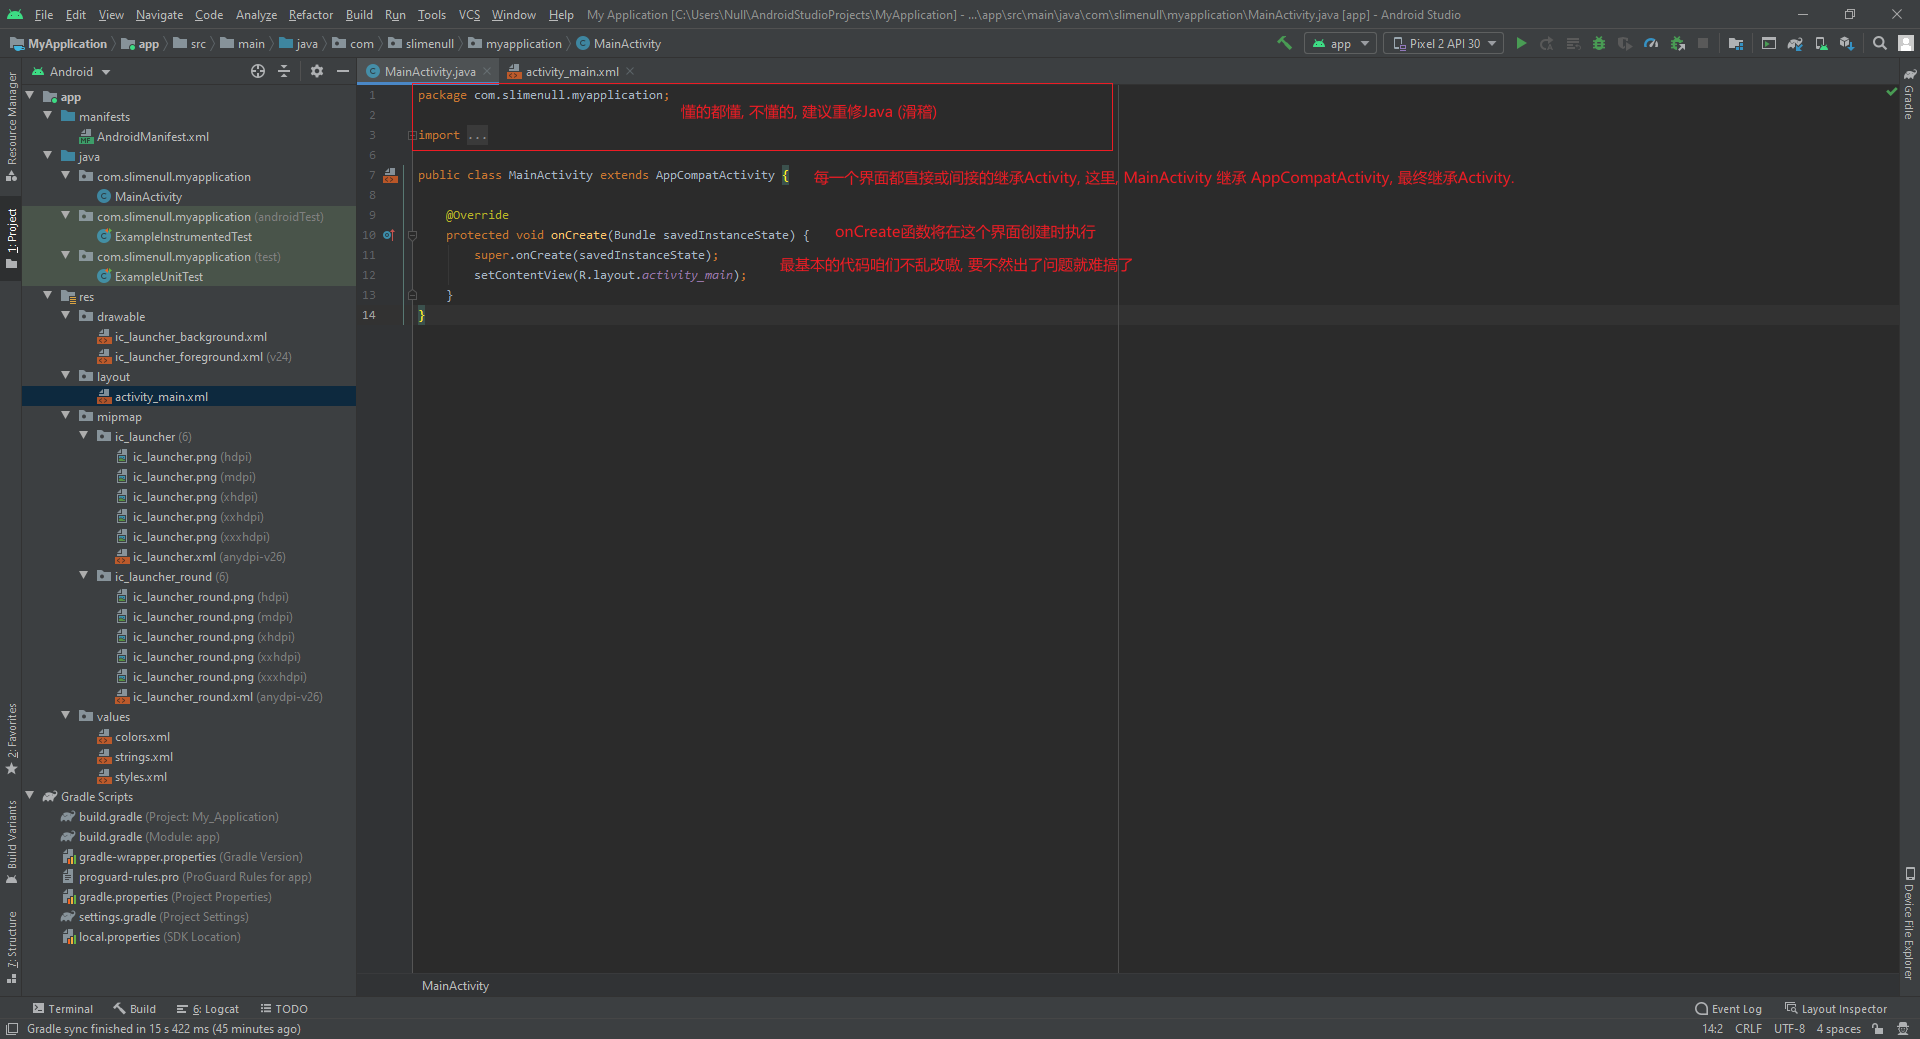The height and width of the screenshot is (1039, 1920).
Task: Collapse the app module tree node
Action: point(30,96)
